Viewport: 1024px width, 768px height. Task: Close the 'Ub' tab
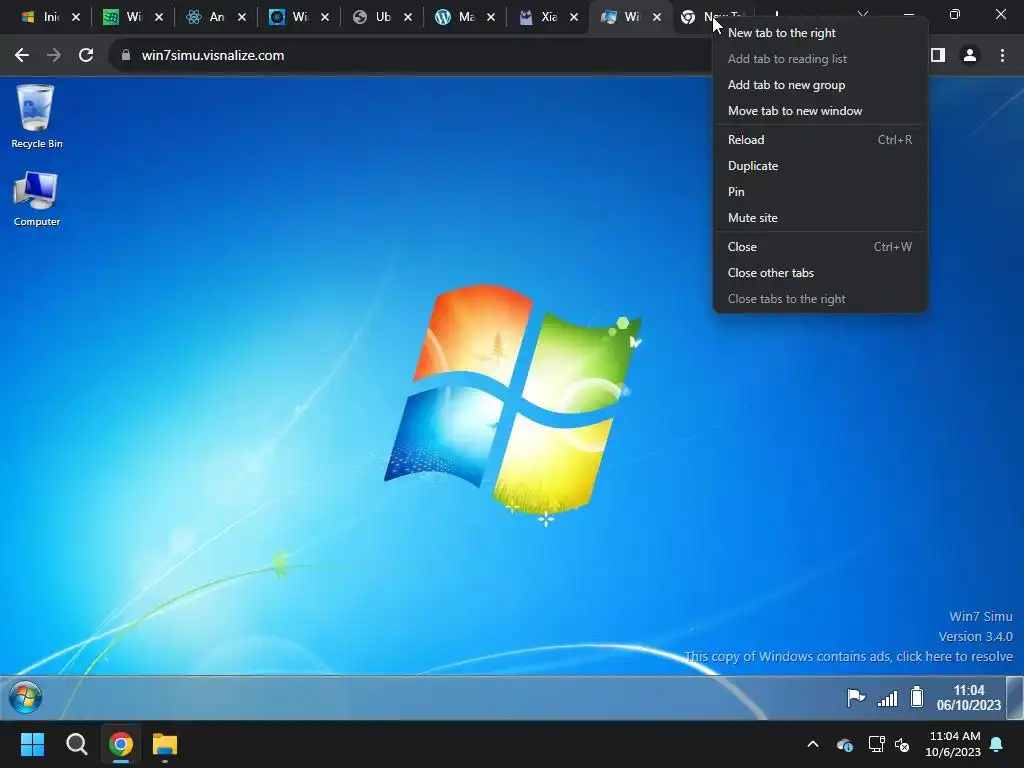408,17
